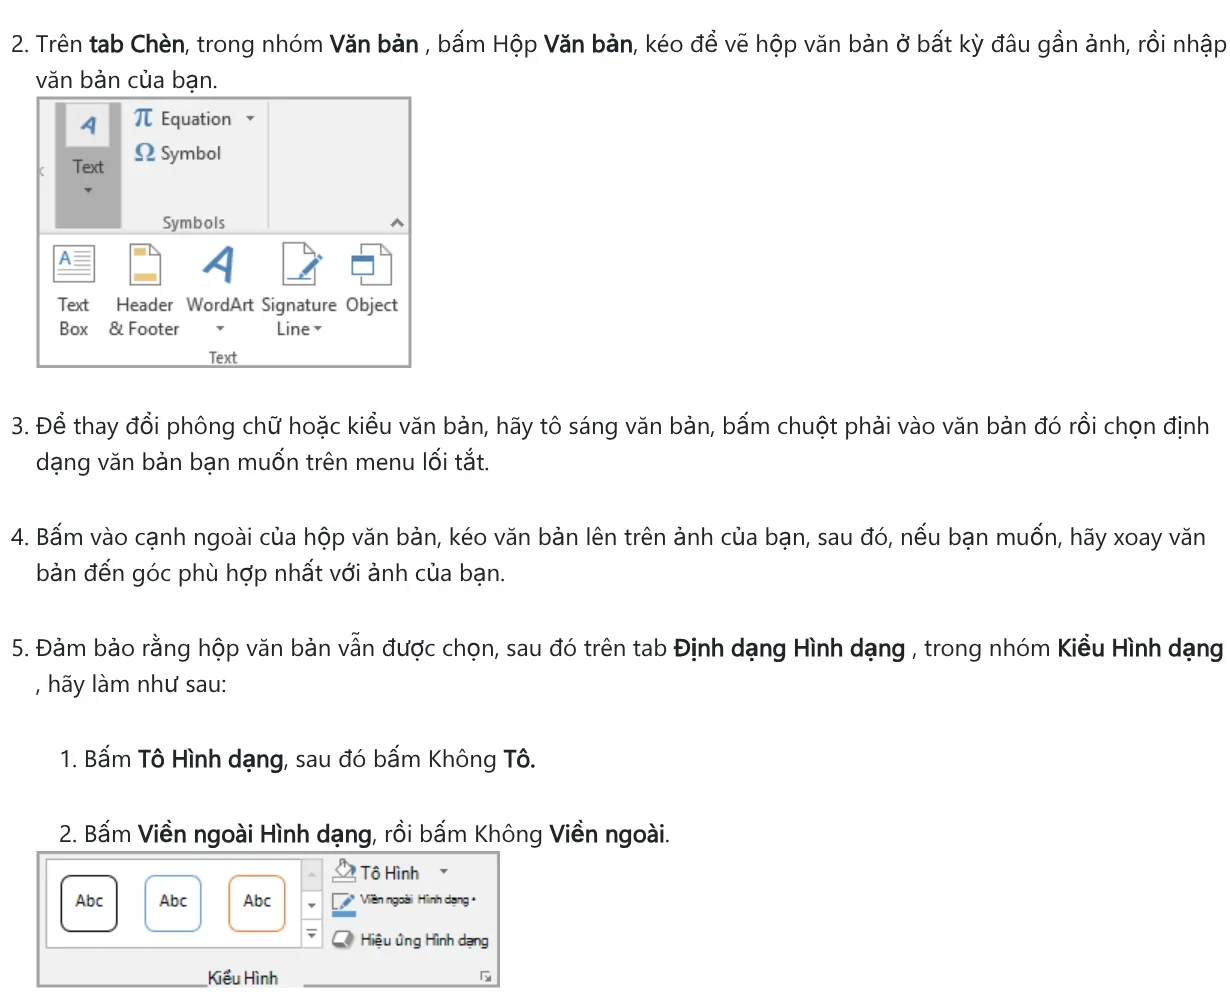The width and height of the screenshot is (1230, 1000).
Task: Click the Symbols group label
Action: 194,223
